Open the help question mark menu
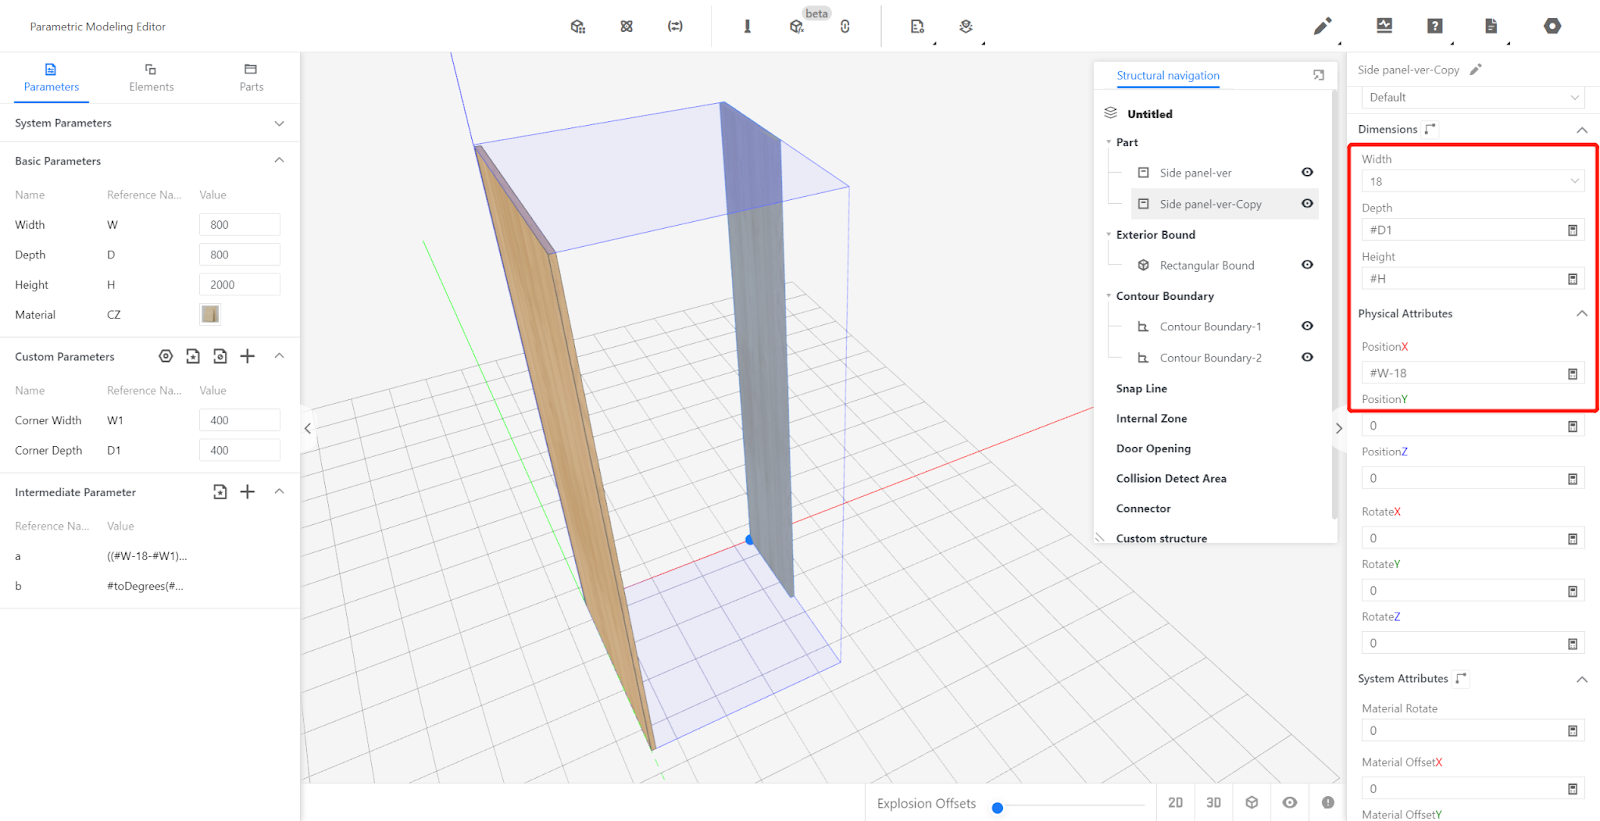Screen dimensions: 1600x821 point(1435,26)
